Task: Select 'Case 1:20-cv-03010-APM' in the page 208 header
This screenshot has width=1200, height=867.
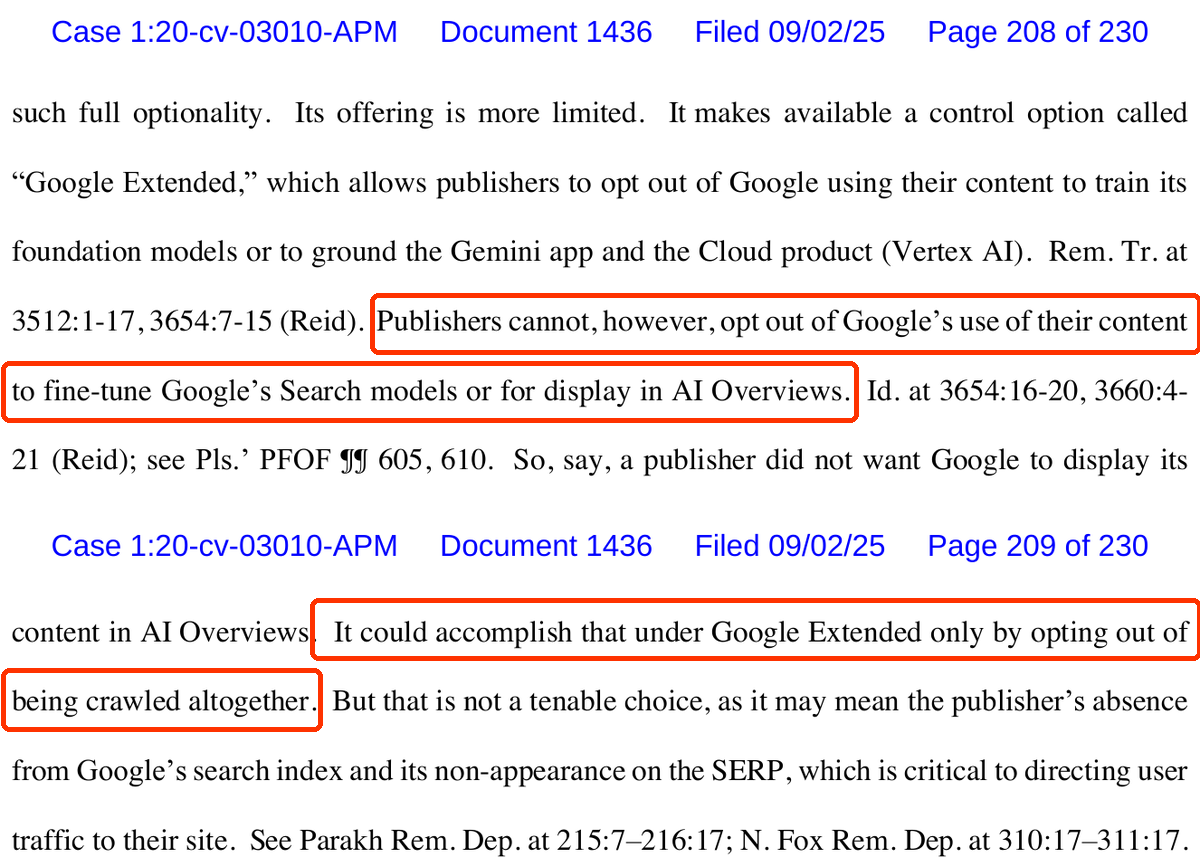Action: (224, 32)
